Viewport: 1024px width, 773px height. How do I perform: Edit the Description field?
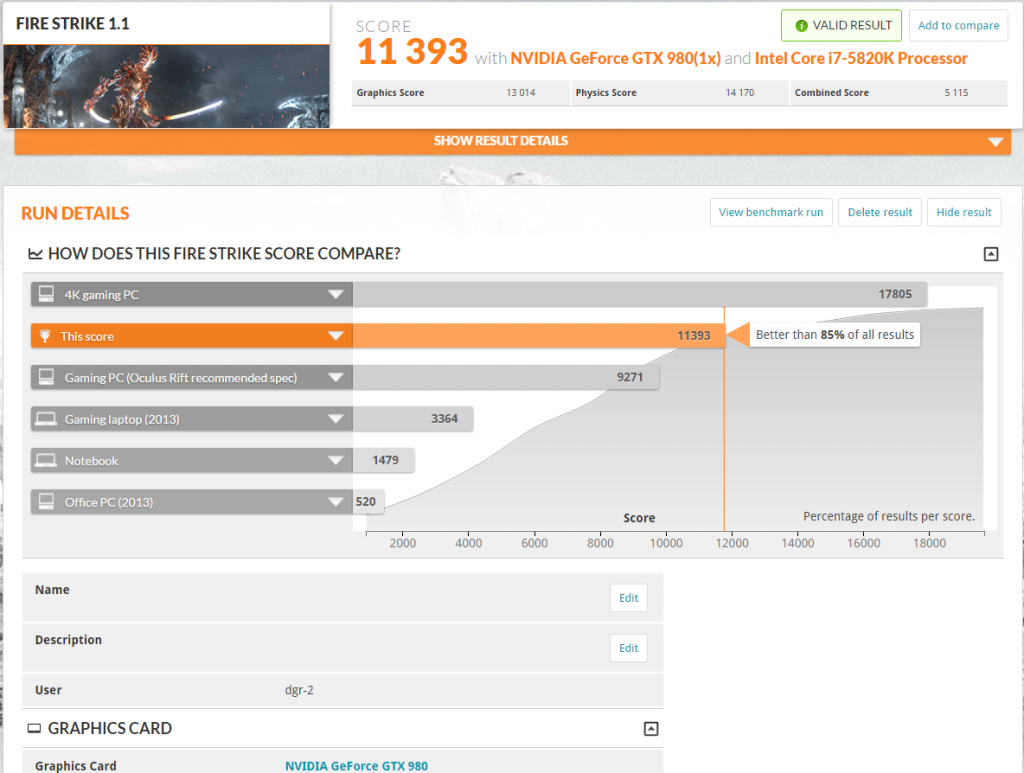click(628, 648)
